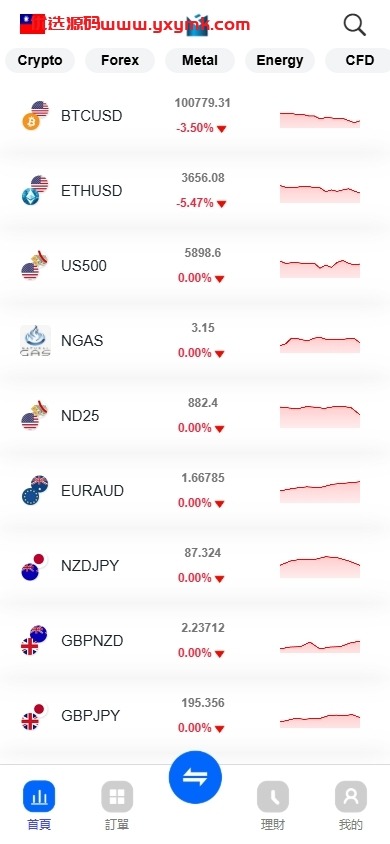Select the GBPJPY price 195.356

(203, 703)
